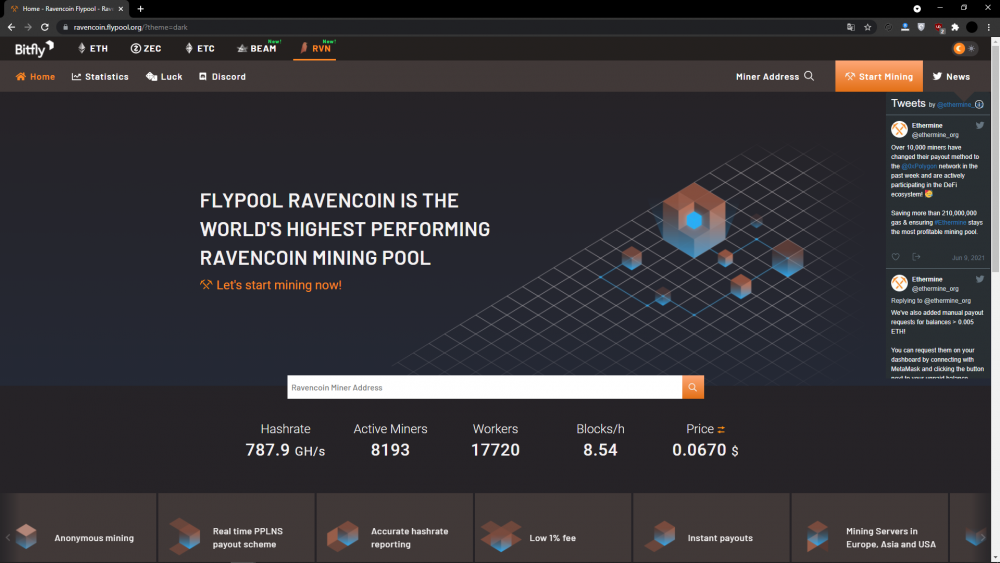Click the Twitter bird on second tweet
This screenshot has width=1000, height=563.
[x=980, y=279]
